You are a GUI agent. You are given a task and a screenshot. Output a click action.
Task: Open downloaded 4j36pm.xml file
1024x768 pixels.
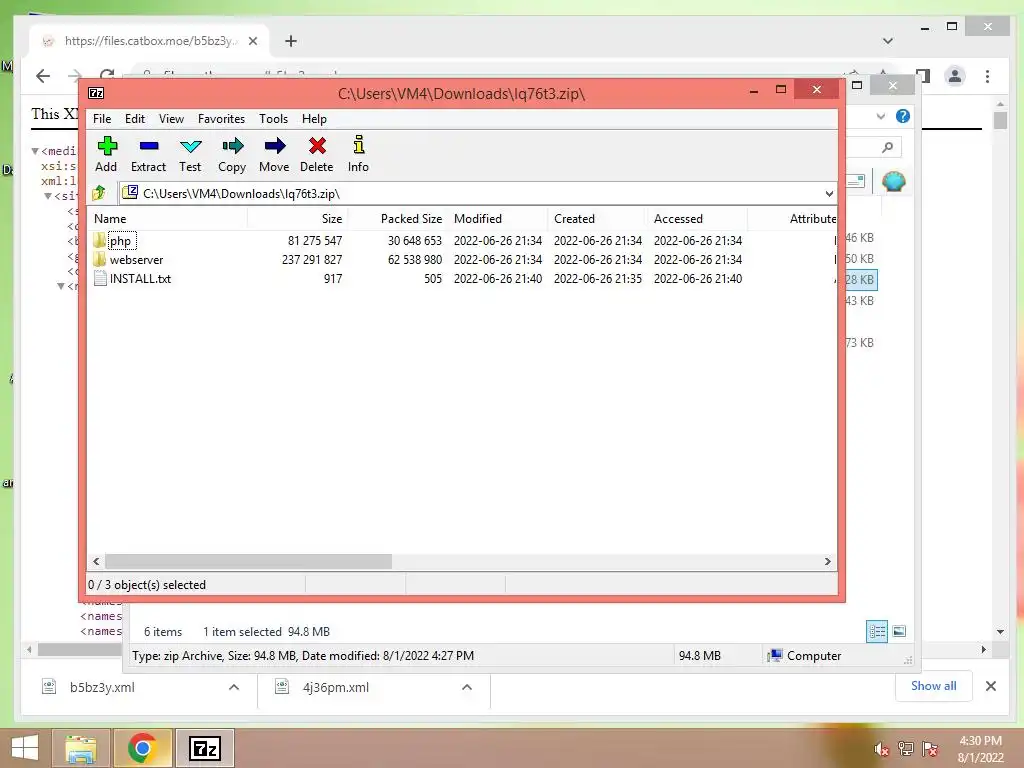point(336,687)
